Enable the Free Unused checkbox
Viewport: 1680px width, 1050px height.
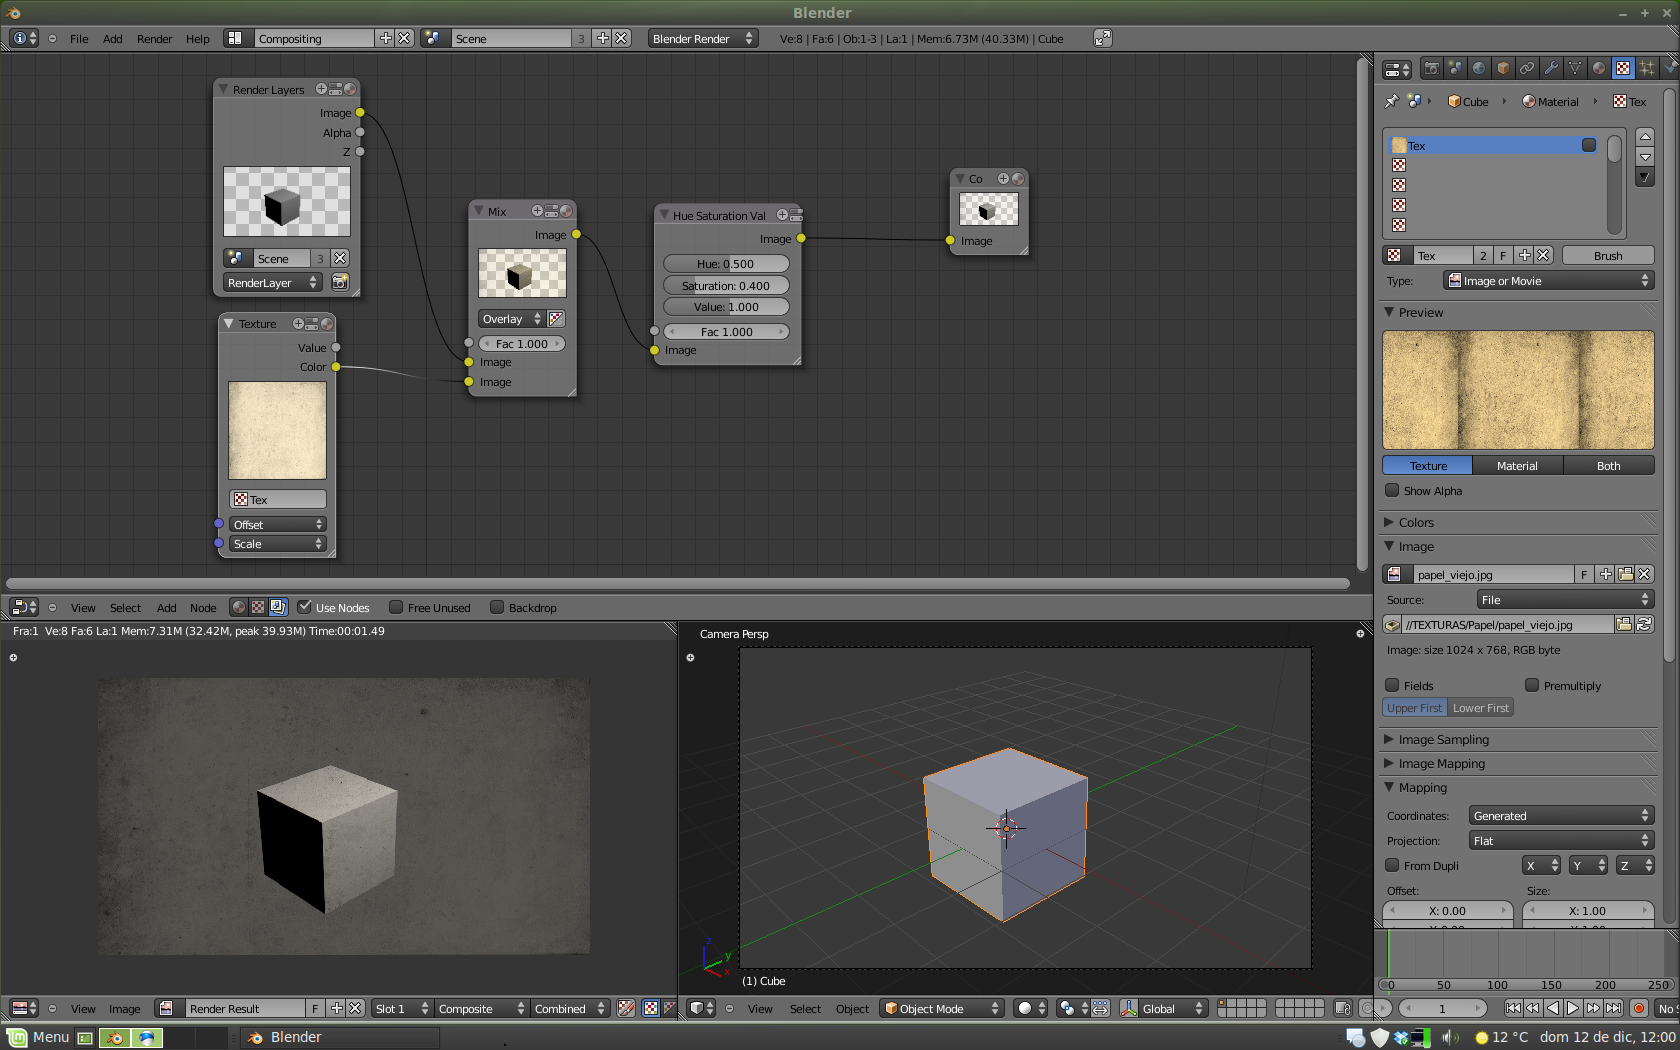coord(396,607)
